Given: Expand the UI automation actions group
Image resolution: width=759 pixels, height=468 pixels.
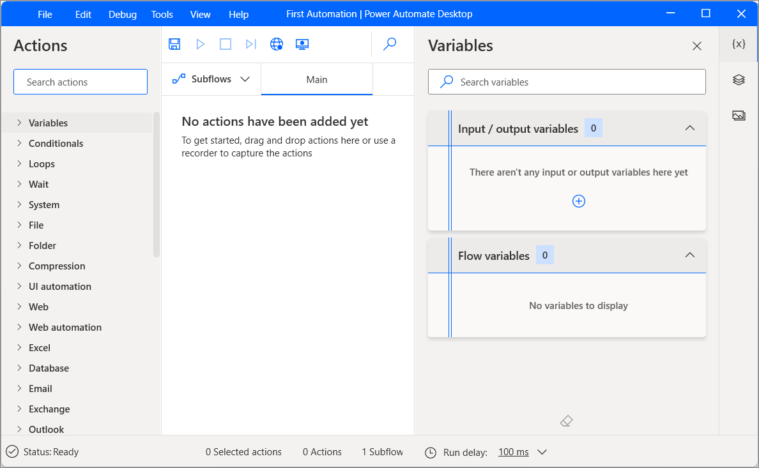Looking at the screenshot, I should pyautogui.click(x=19, y=286).
